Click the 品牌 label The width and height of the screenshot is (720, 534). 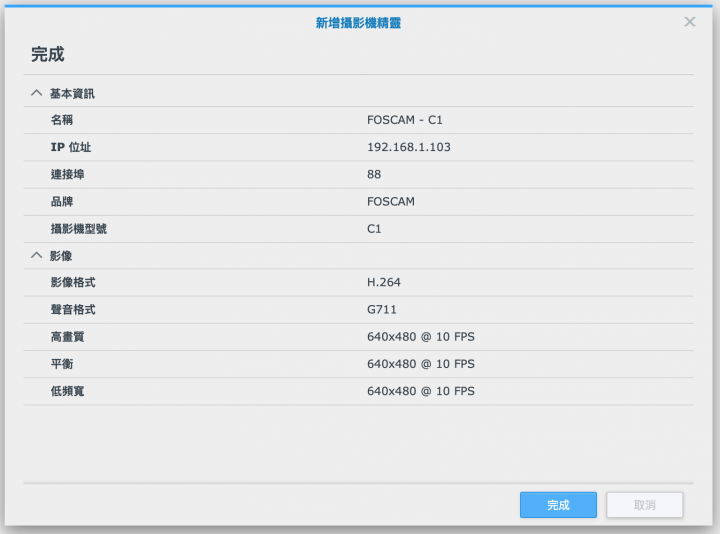pos(62,201)
